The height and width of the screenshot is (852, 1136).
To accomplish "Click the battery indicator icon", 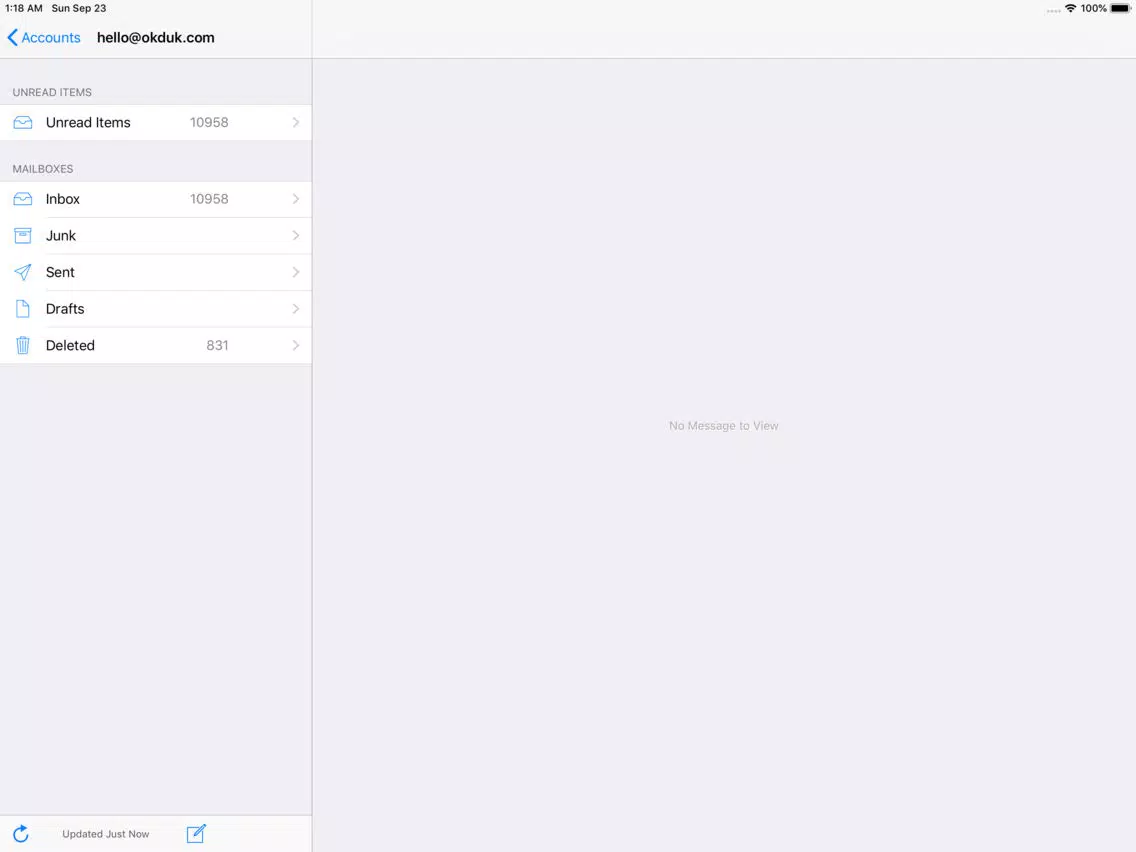I will (x=1121, y=9).
